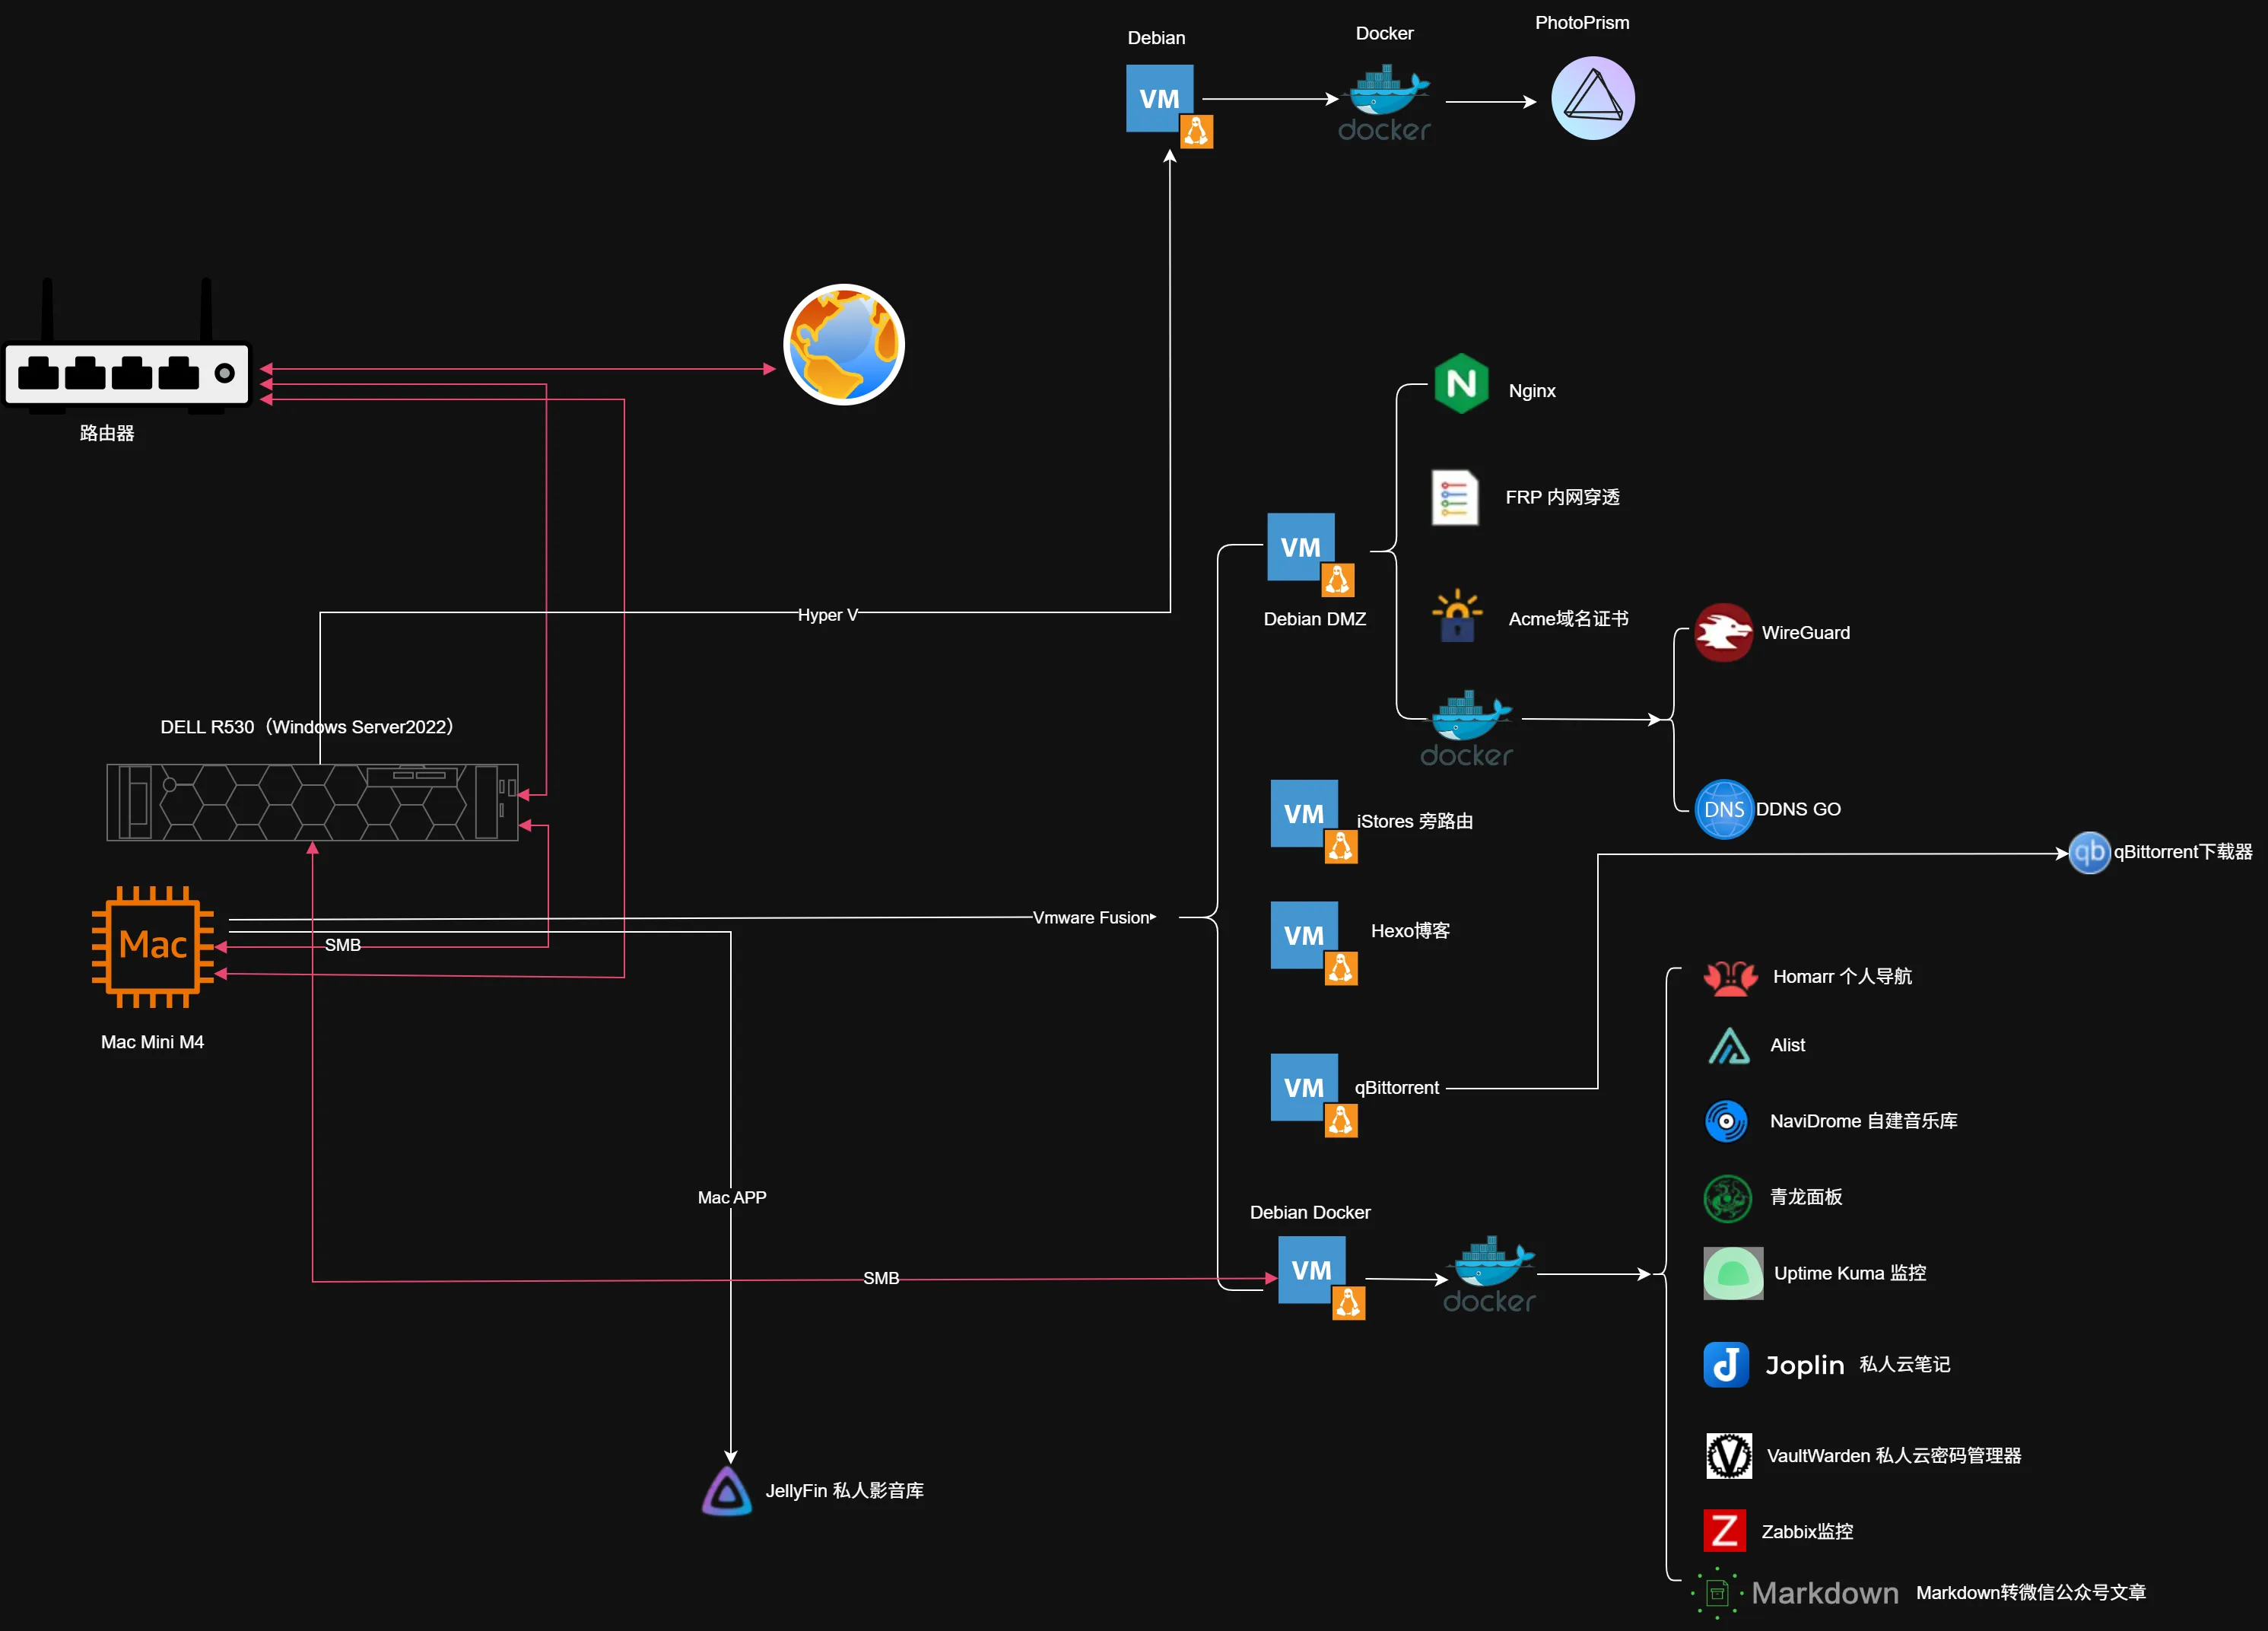2268x1631 pixels.
Task: Click the DELL R530 server rack graphic
Action: click(x=312, y=802)
